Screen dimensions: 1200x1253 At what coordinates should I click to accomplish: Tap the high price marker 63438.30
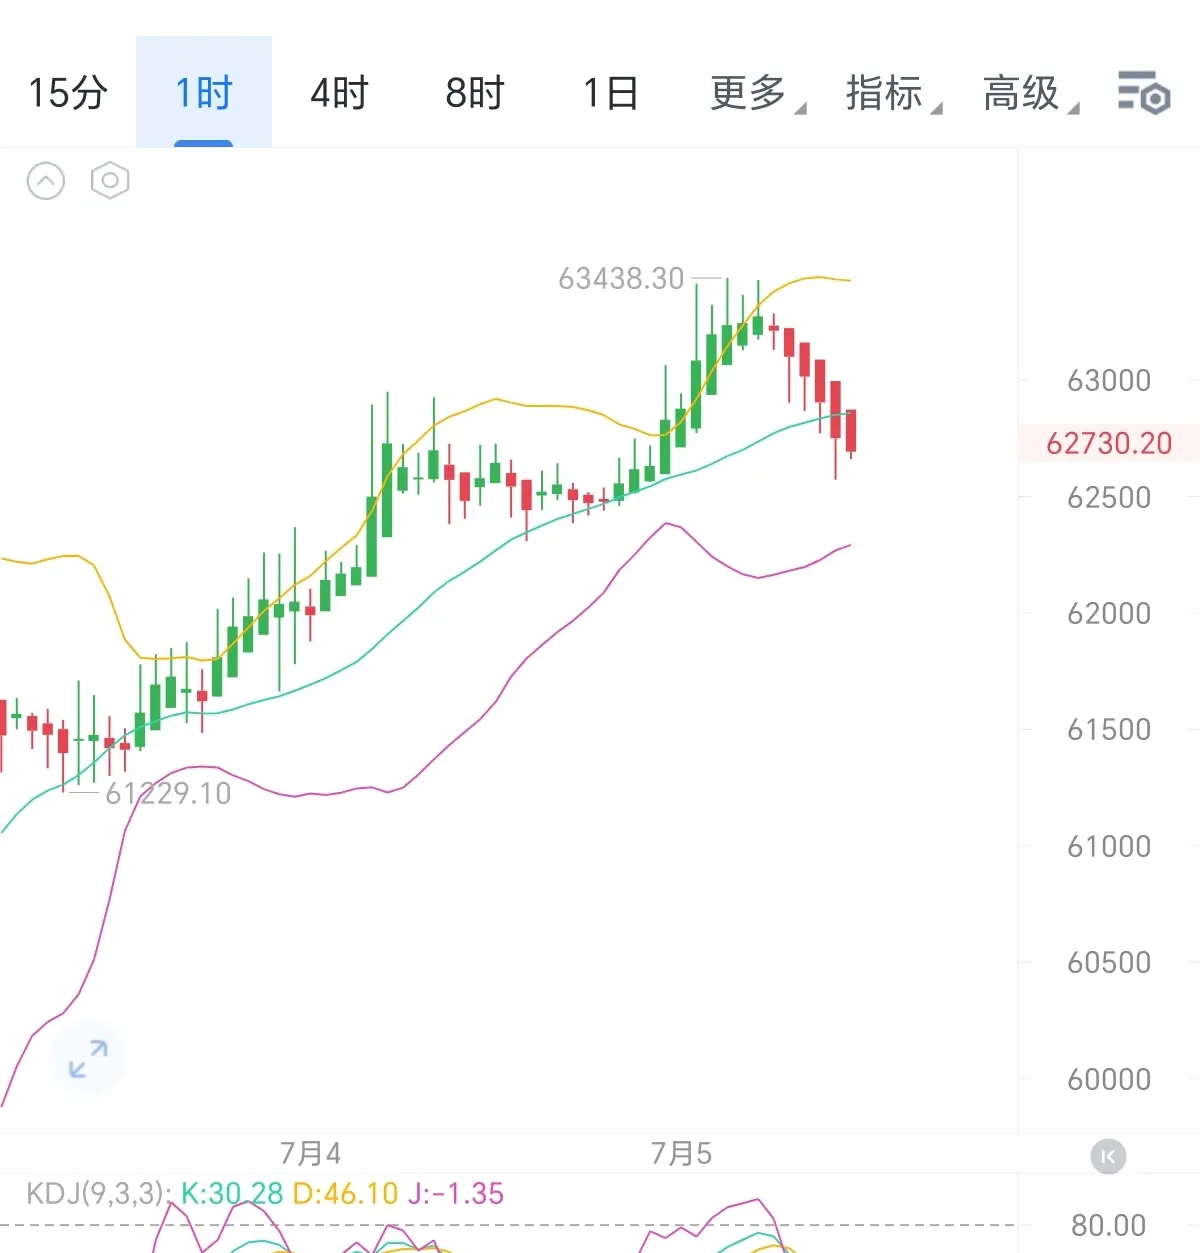coord(621,278)
